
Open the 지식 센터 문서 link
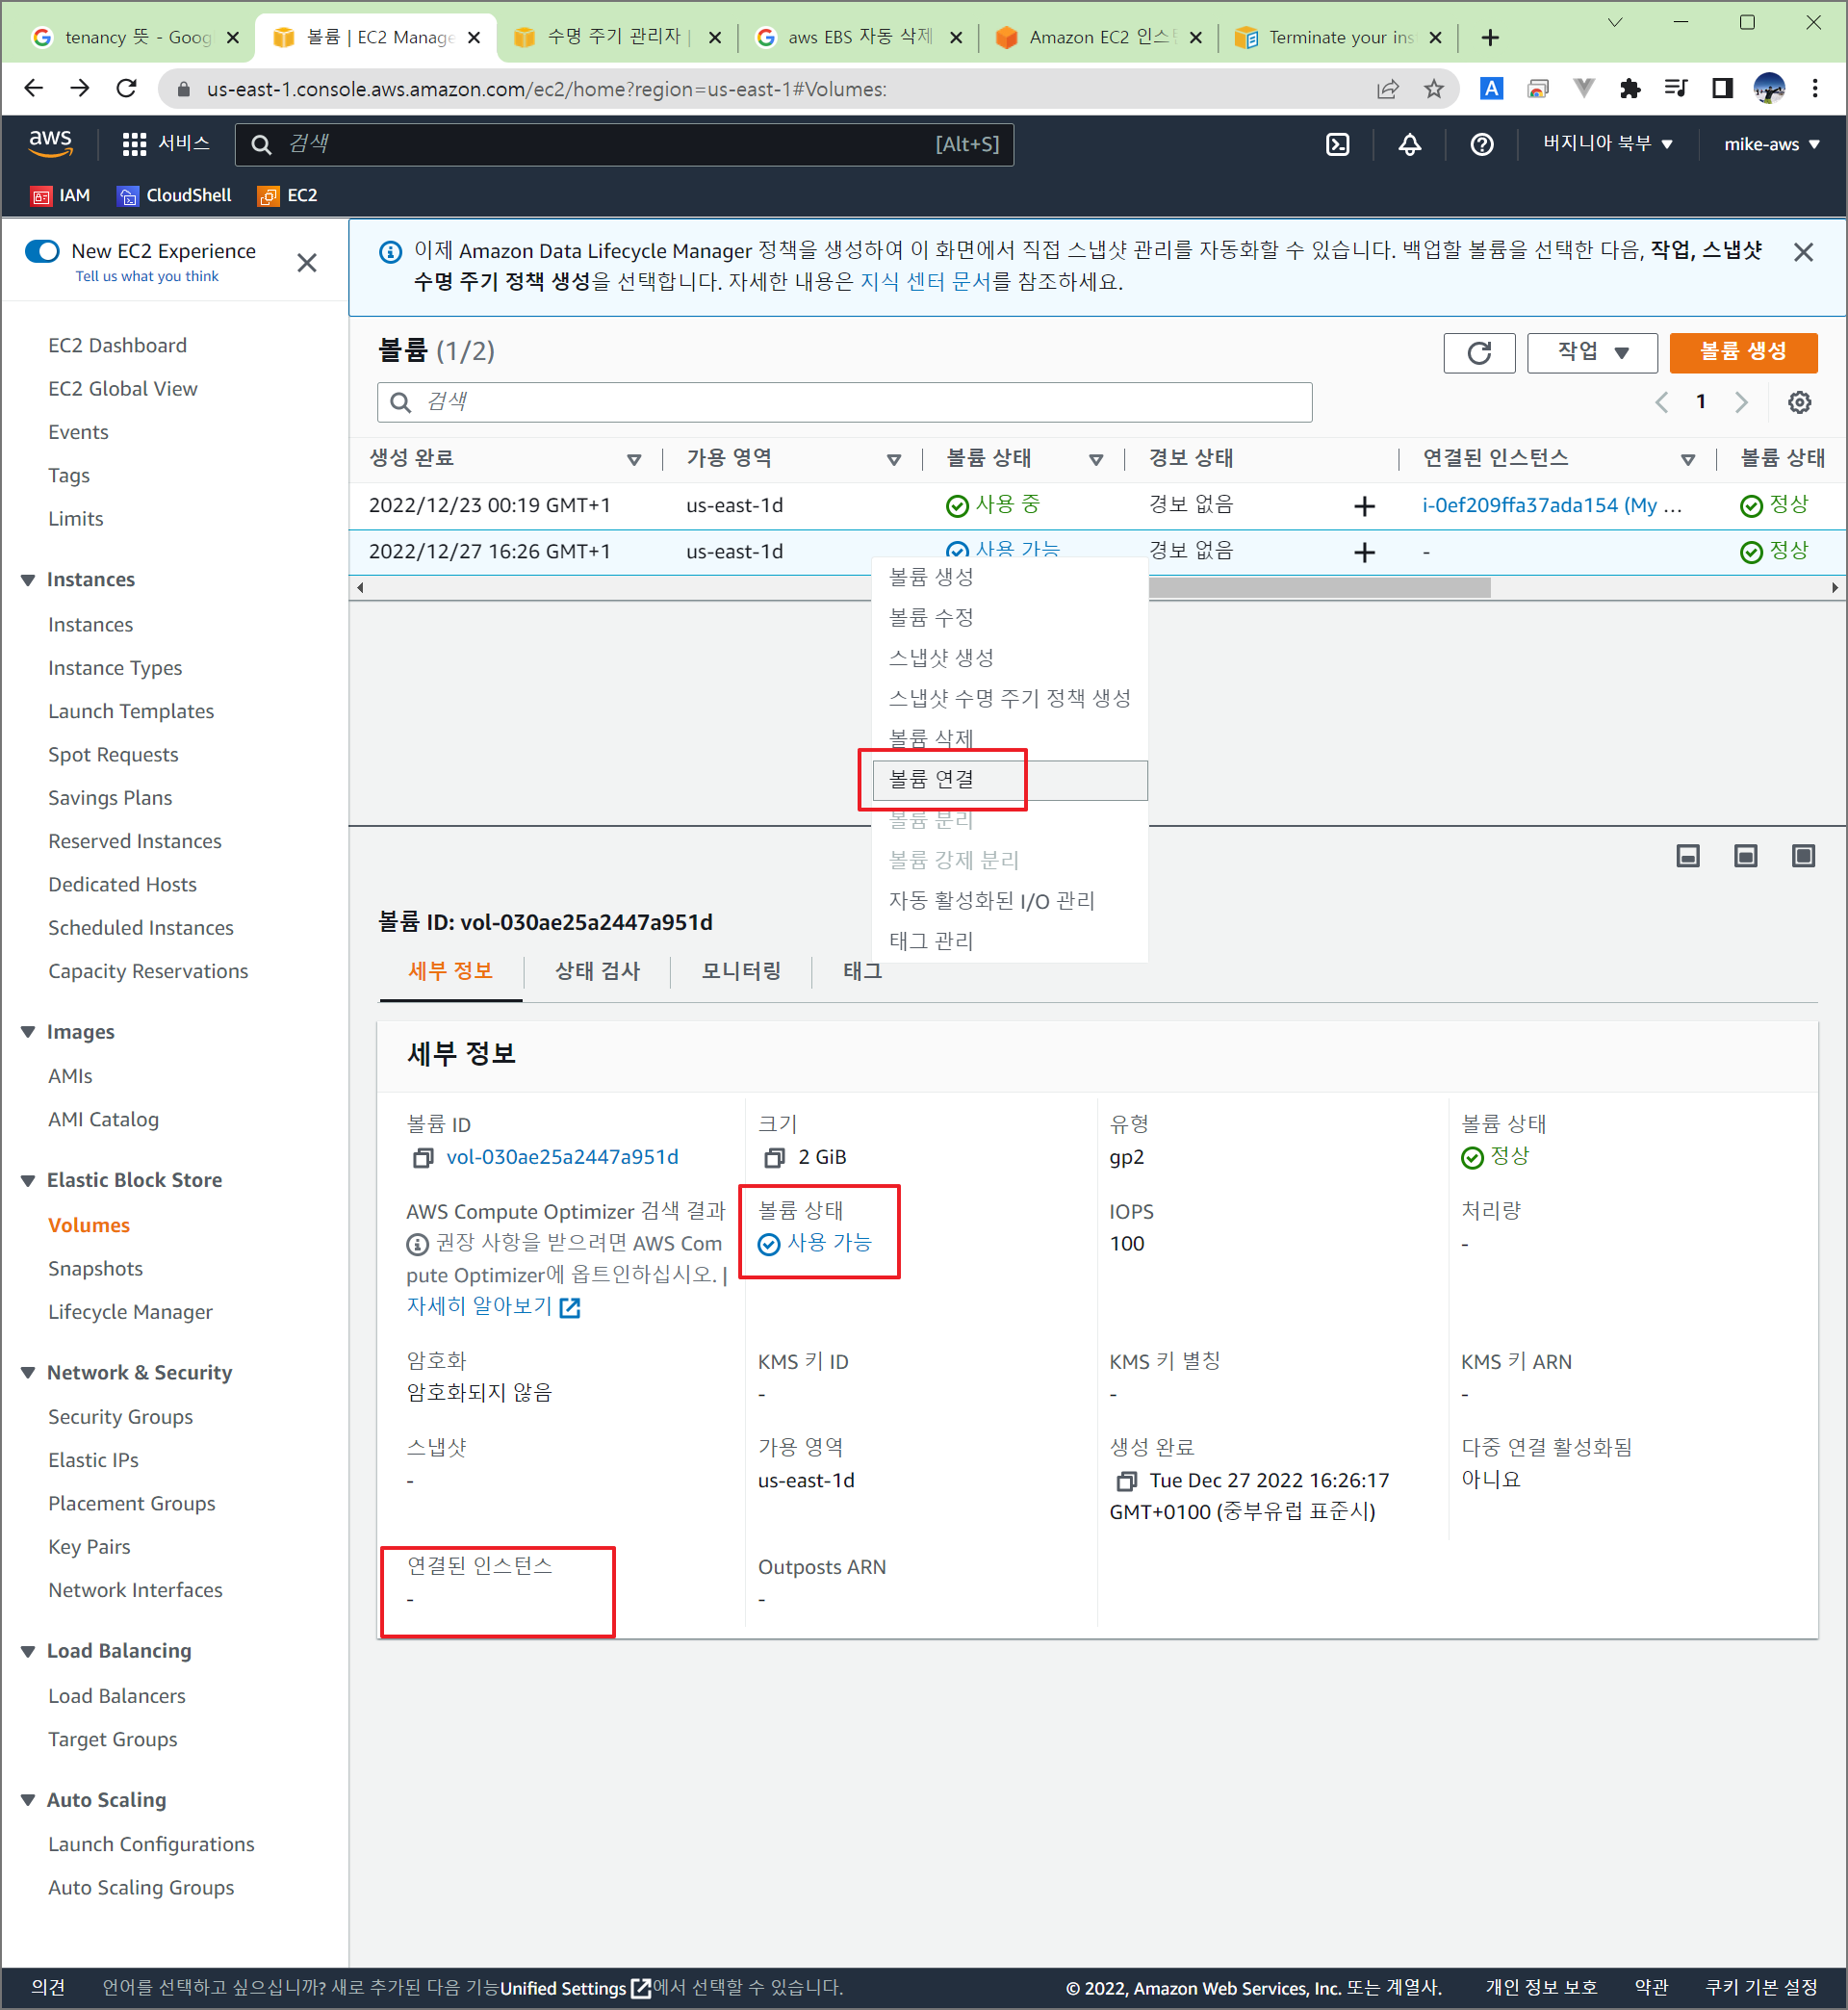pos(925,282)
